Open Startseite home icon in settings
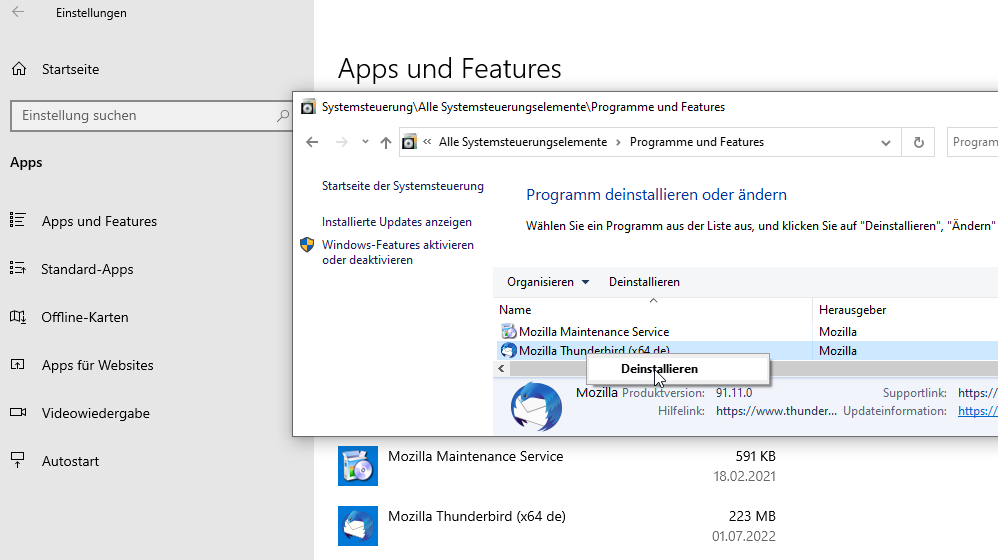 tap(18, 69)
